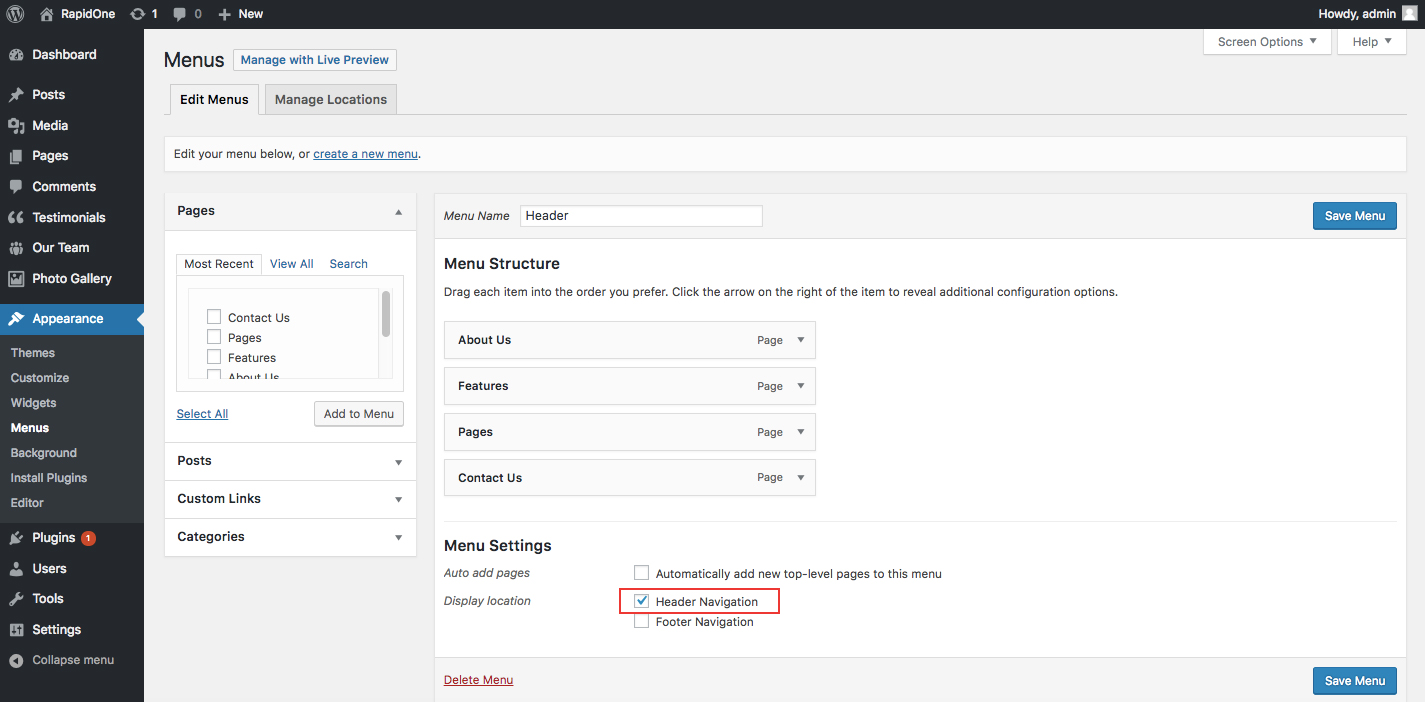Expand the Features menu item options
Image resolution: width=1425 pixels, height=702 pixels.
point(800,386)
